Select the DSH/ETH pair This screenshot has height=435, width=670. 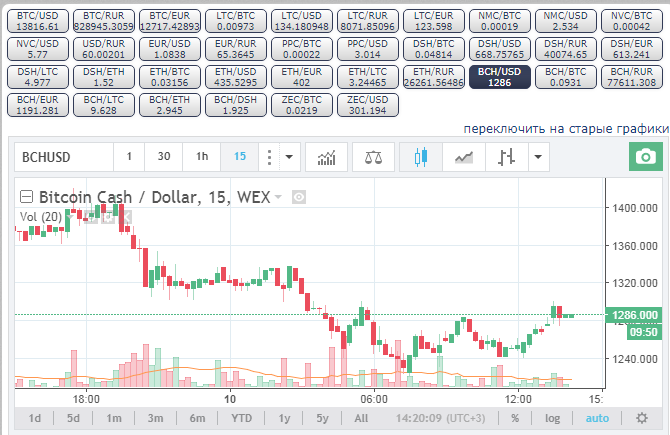click(x=103, y=77)
